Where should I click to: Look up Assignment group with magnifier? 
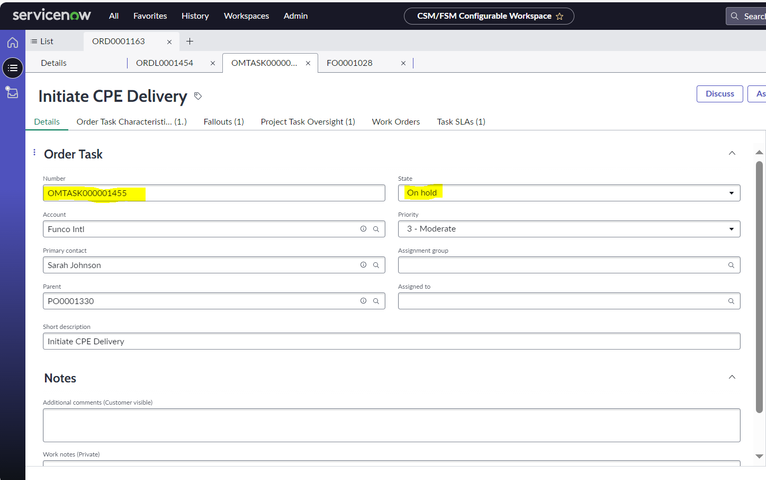coord(731,265)
